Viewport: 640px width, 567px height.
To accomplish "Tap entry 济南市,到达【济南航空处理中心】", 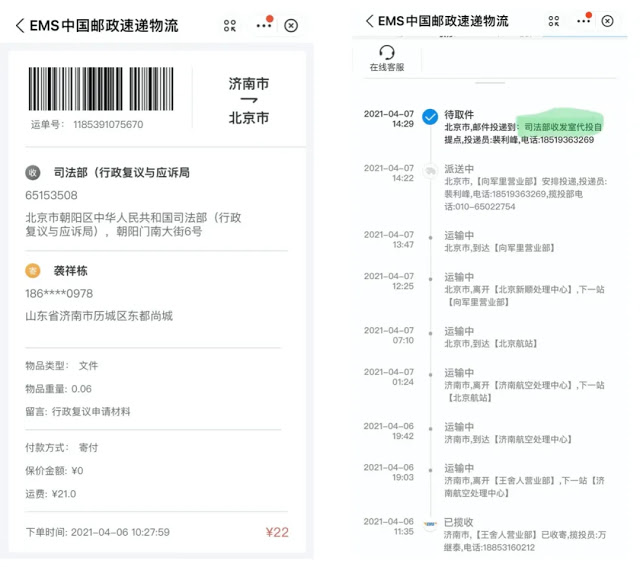I will (x=509, y=439).
